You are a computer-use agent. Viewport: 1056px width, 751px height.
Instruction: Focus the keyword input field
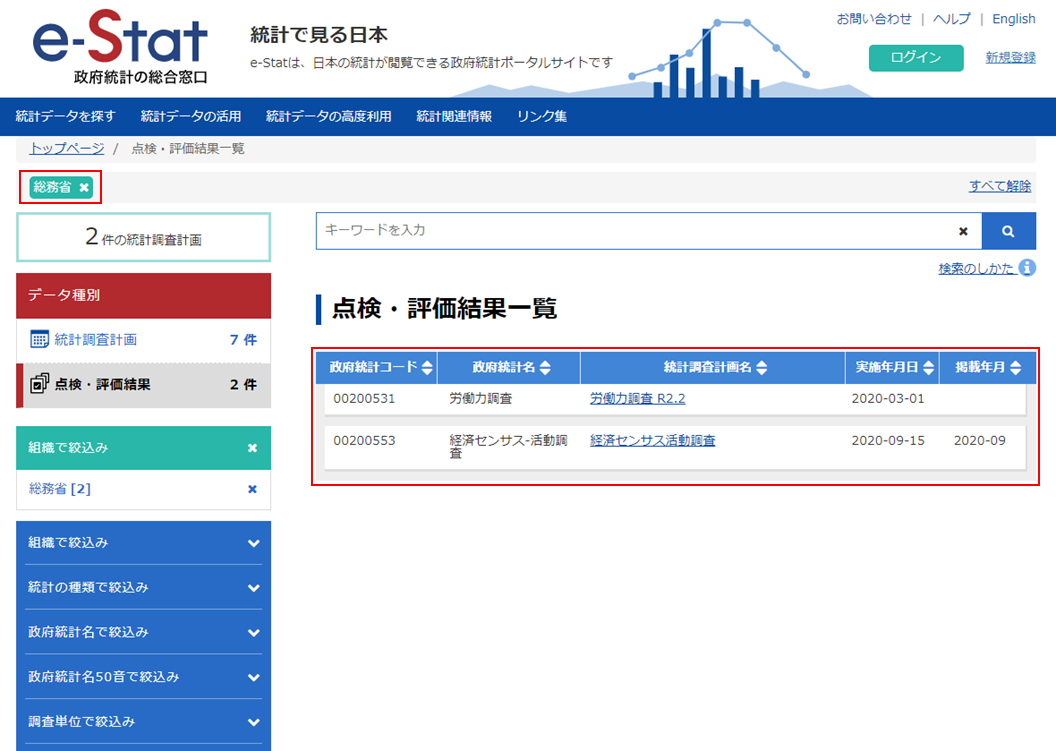click(x=630, y=231)
